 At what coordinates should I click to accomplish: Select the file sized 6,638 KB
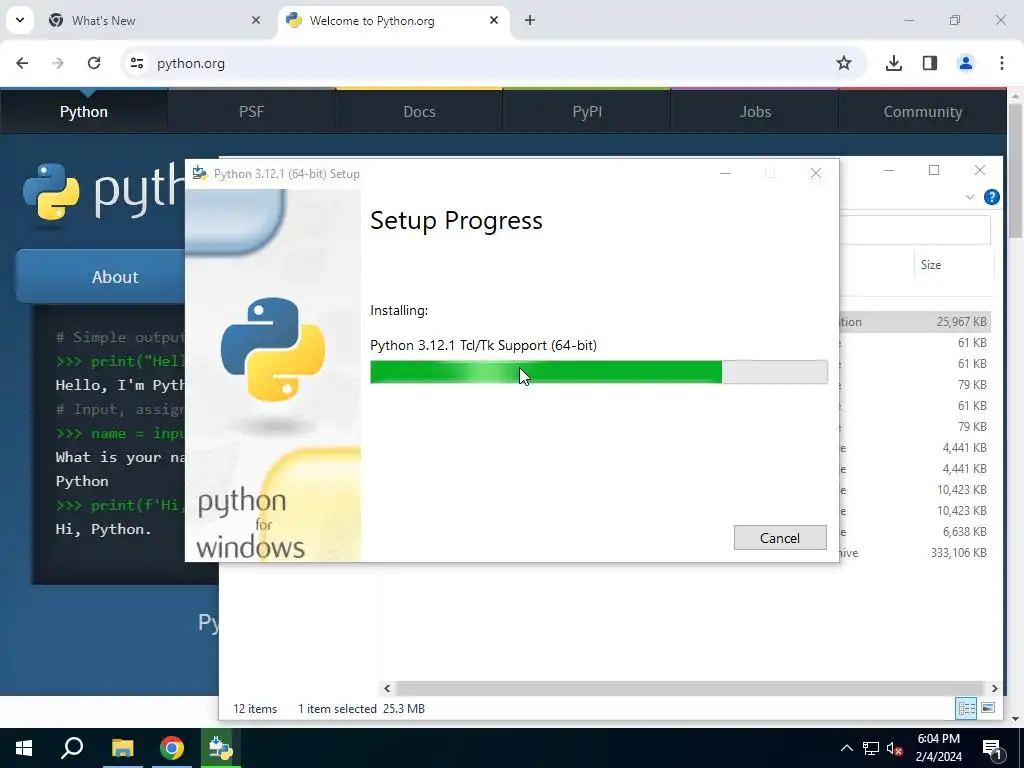[915, 532]
